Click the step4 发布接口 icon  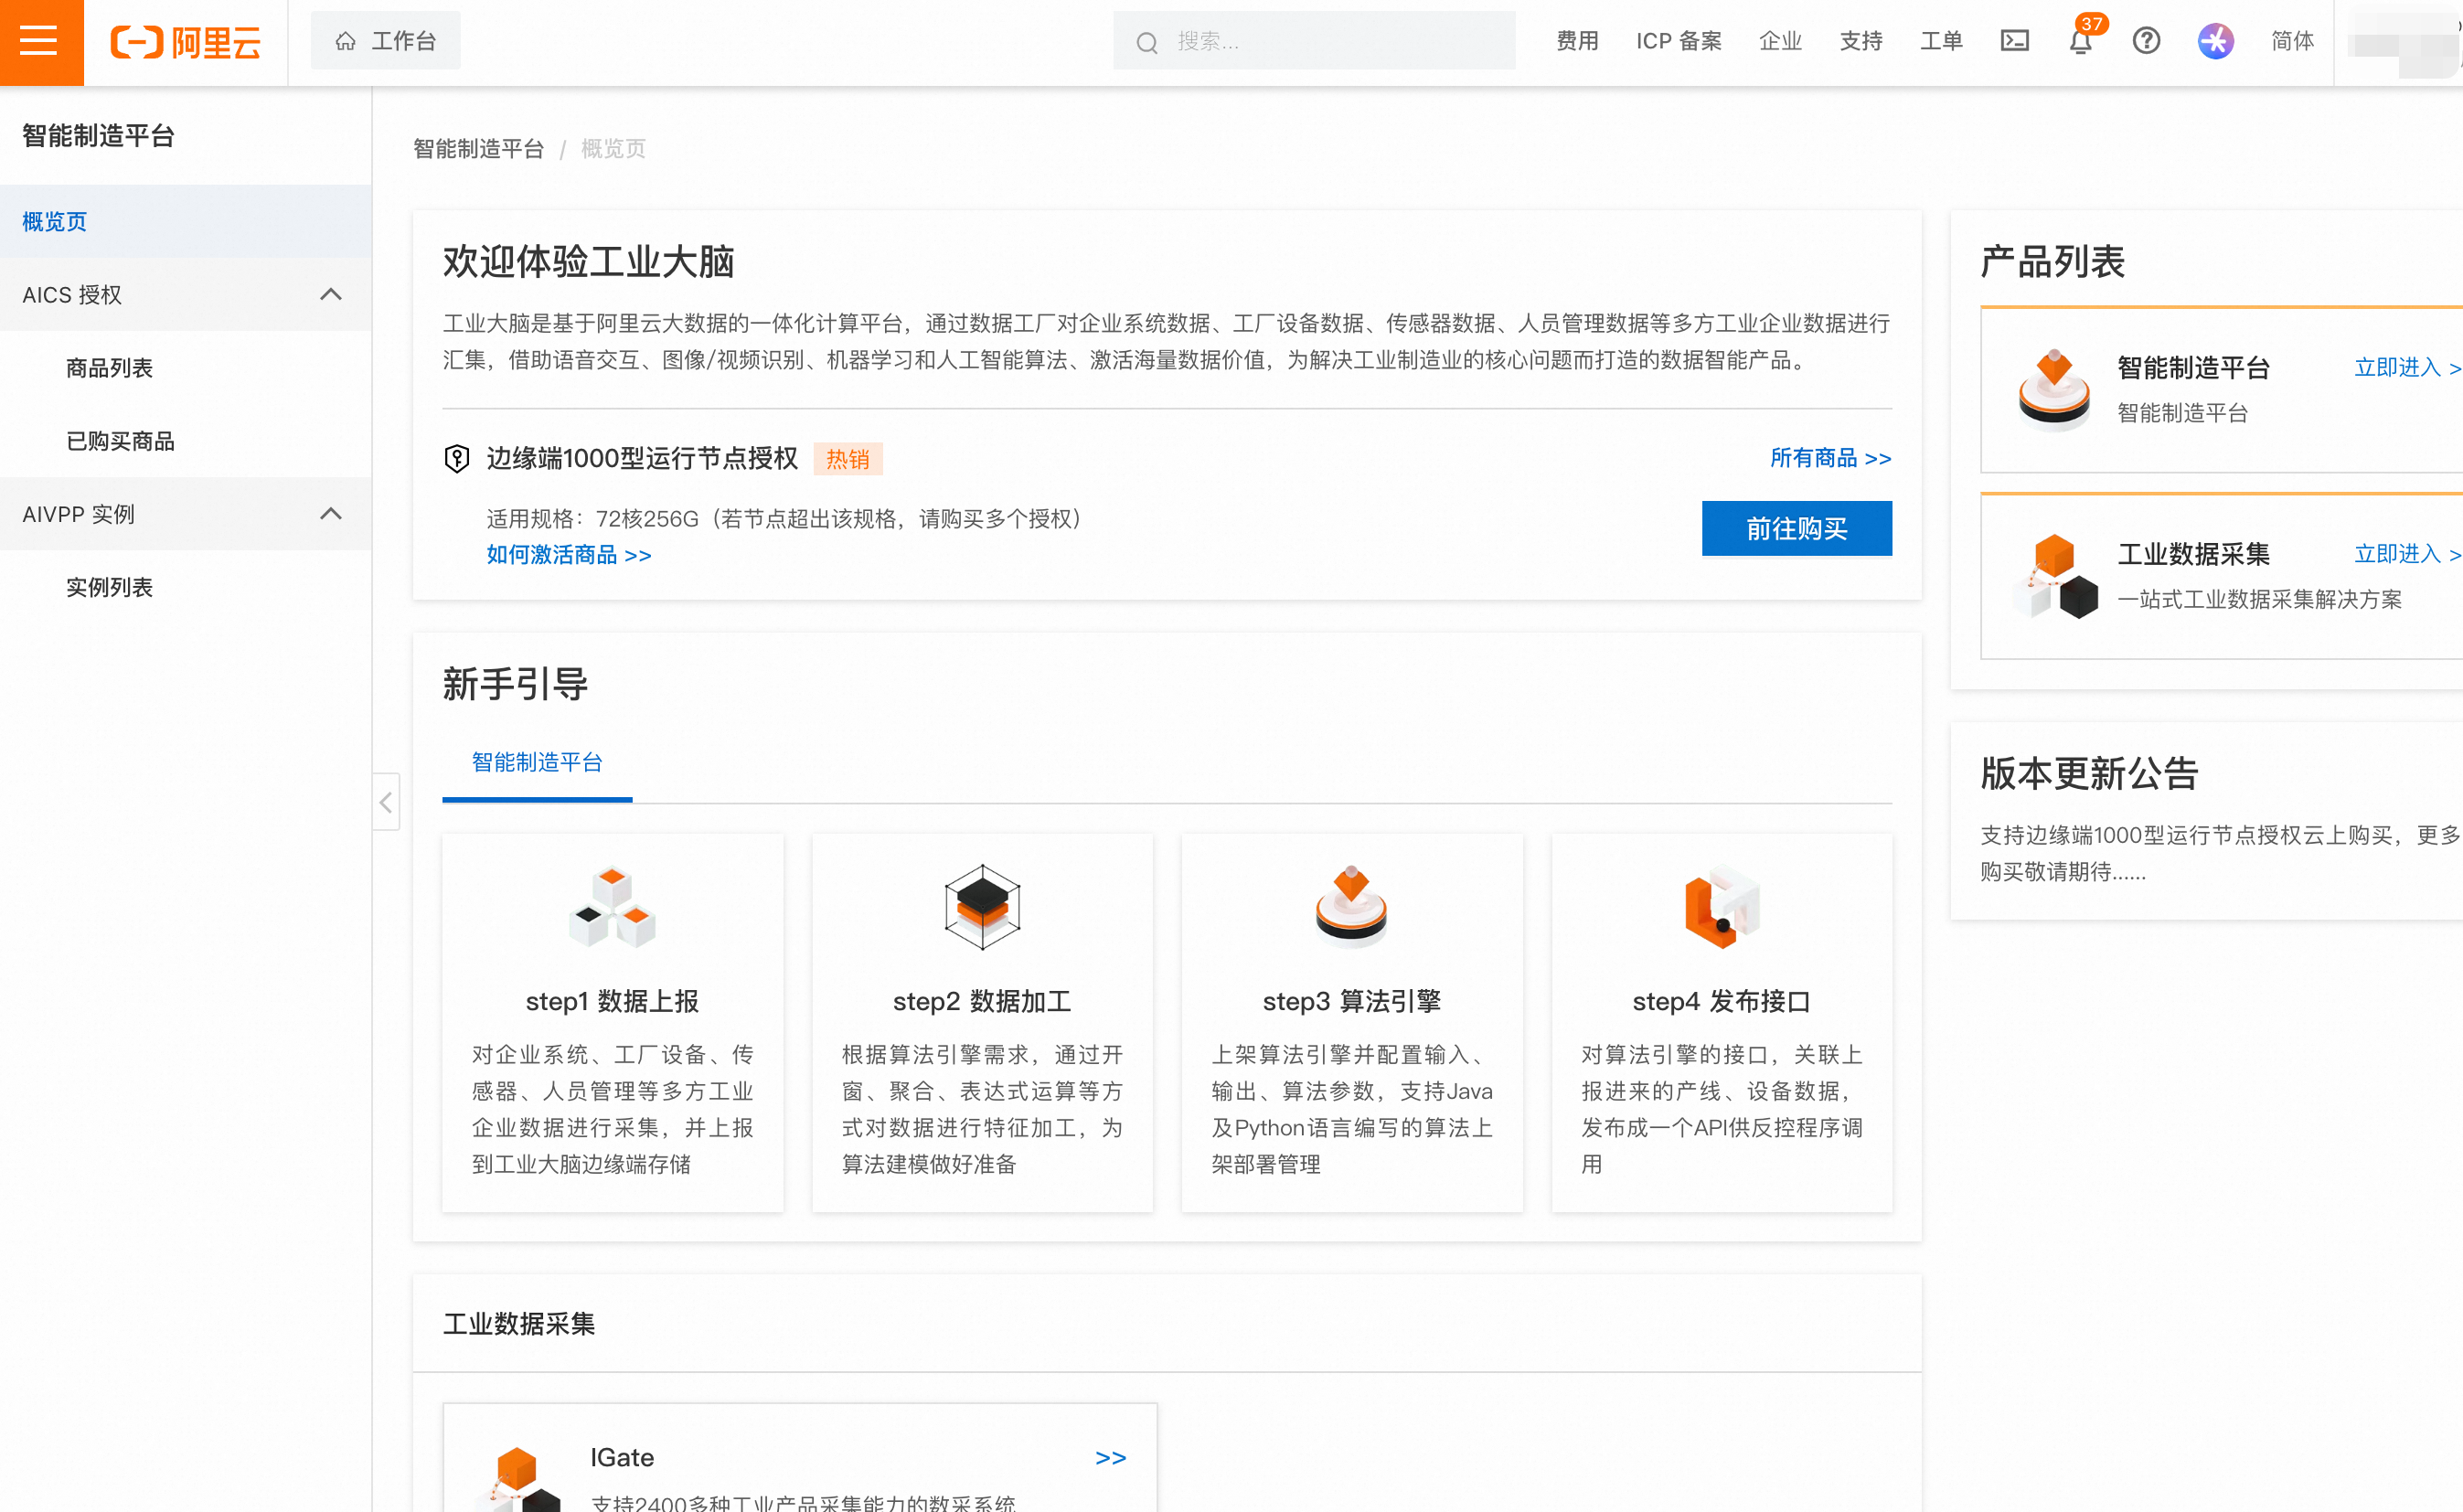point(1721,907)
